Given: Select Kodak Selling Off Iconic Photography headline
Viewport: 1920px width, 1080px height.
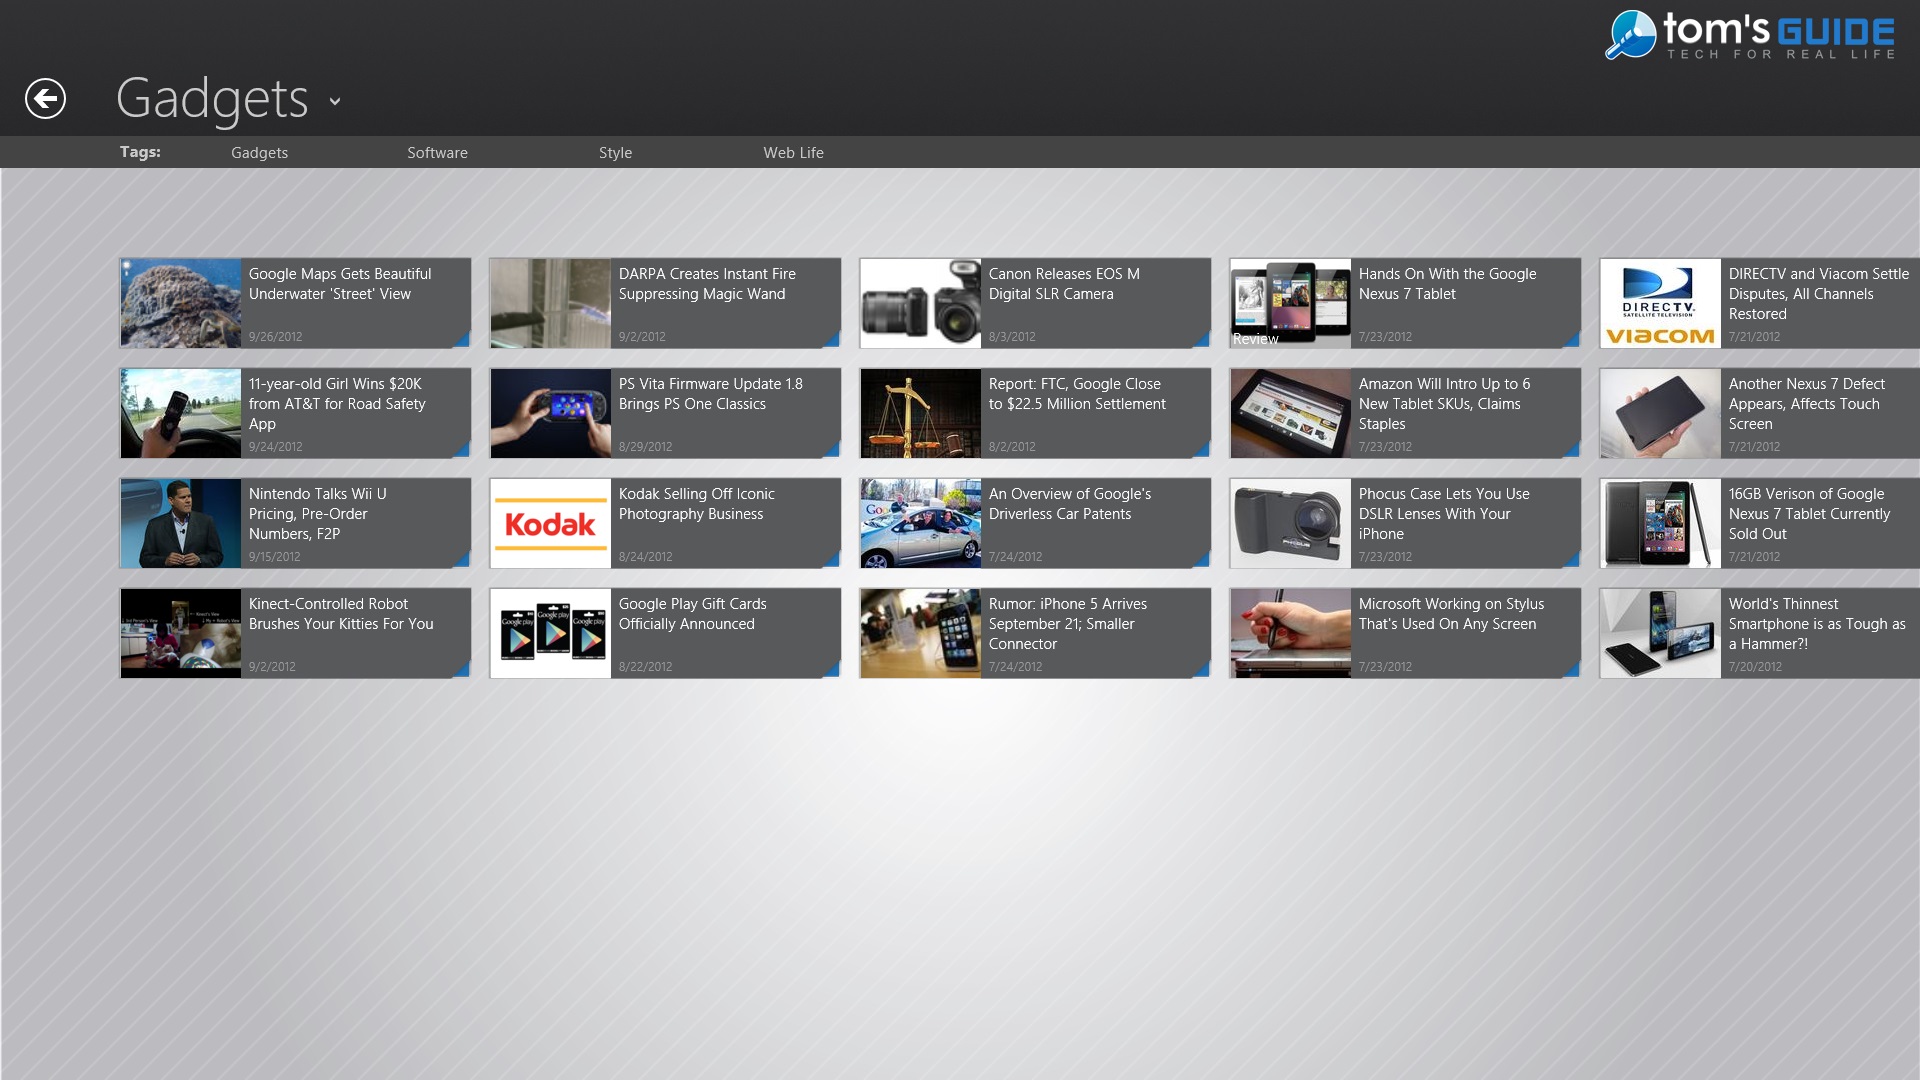Looking at the screenshot, I should (x=696, y=503).
